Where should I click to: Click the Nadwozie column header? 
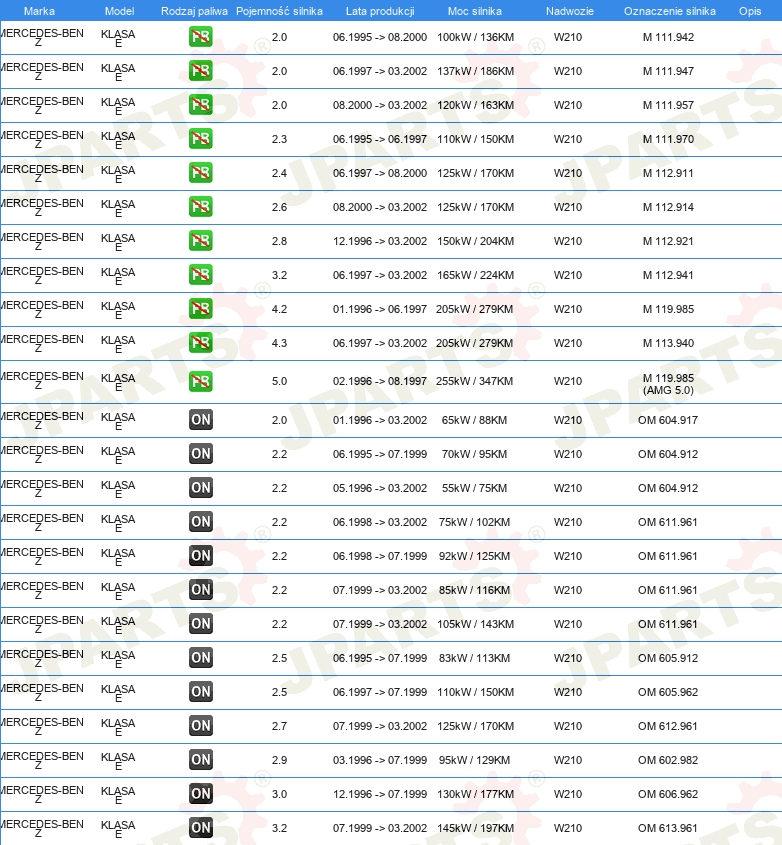tap(569, 11)
